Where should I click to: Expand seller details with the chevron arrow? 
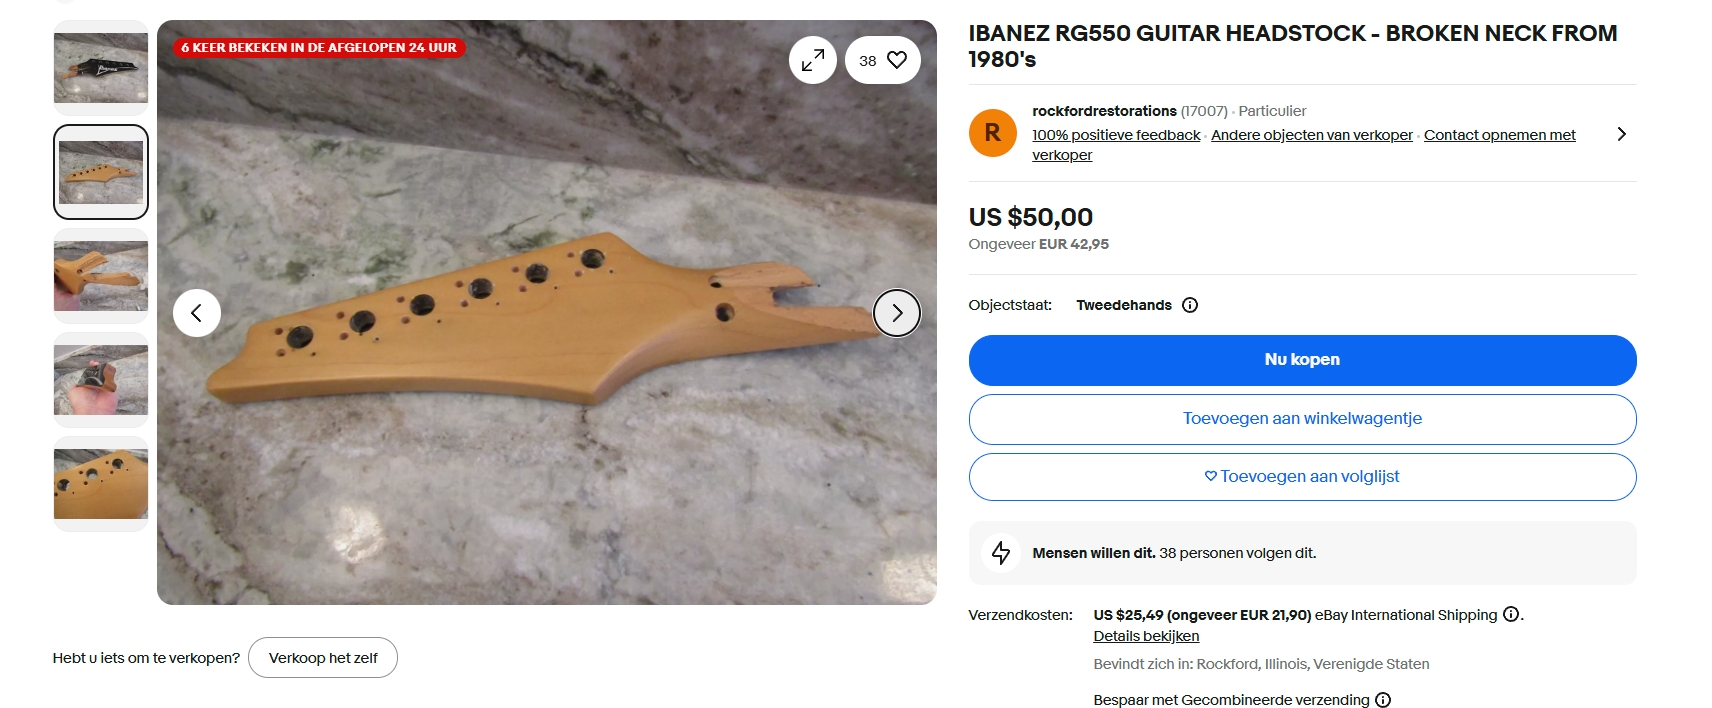click(1621, 134)
